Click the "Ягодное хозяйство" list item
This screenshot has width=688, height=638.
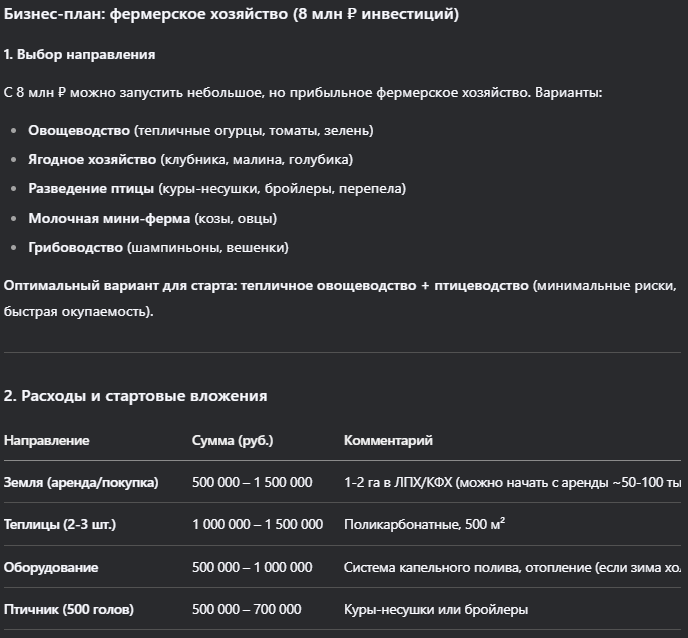pos(93,160)
